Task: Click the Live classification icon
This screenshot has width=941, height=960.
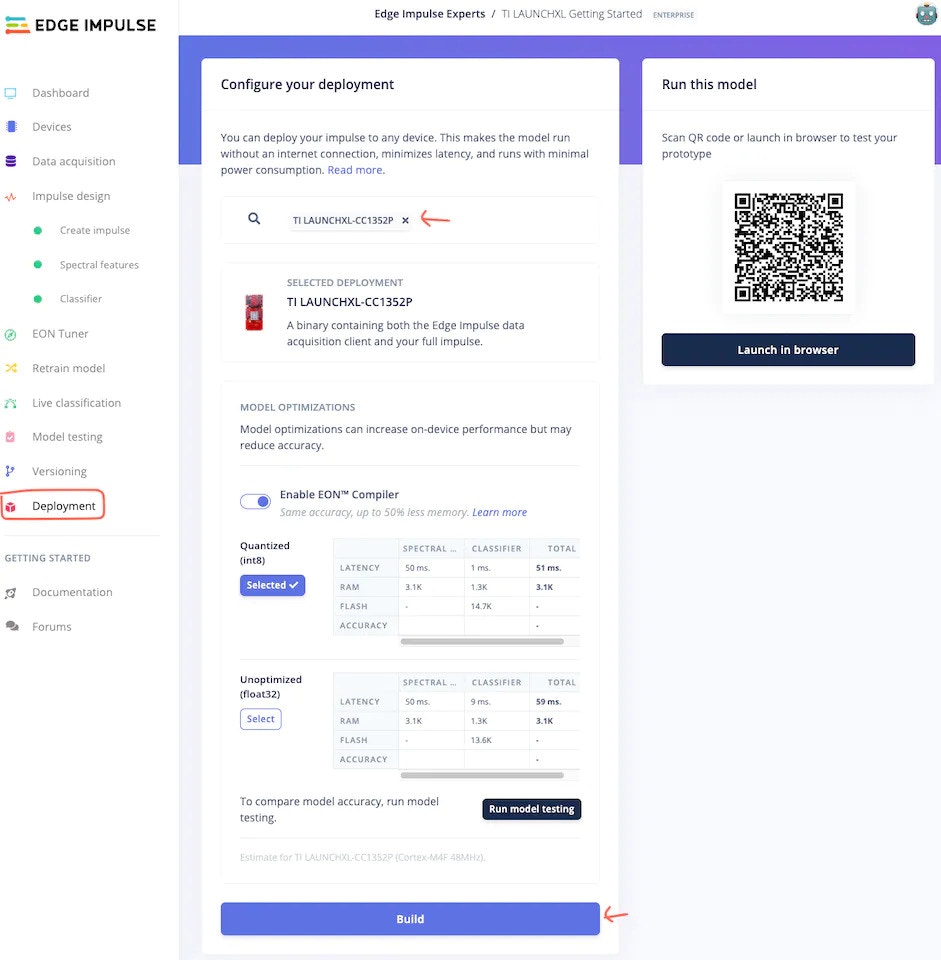Action: 10,403
